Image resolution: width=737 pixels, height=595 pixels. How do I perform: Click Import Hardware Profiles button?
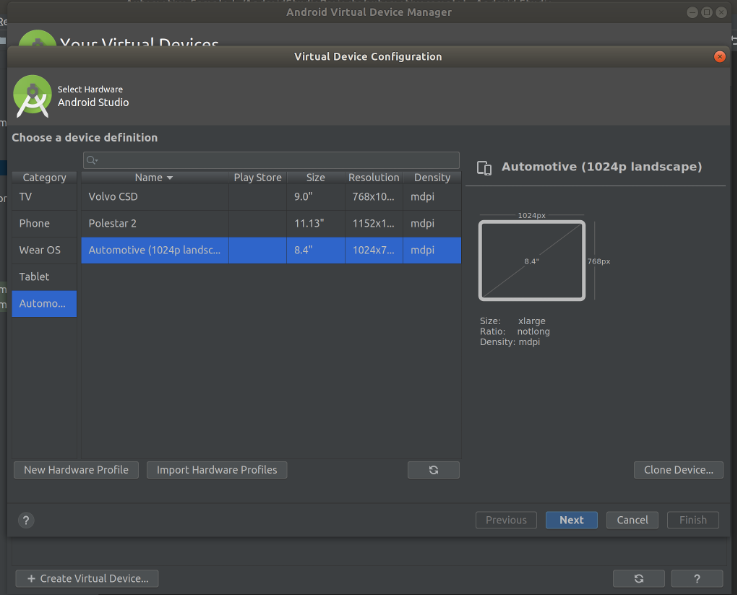[x=217, y=470]
